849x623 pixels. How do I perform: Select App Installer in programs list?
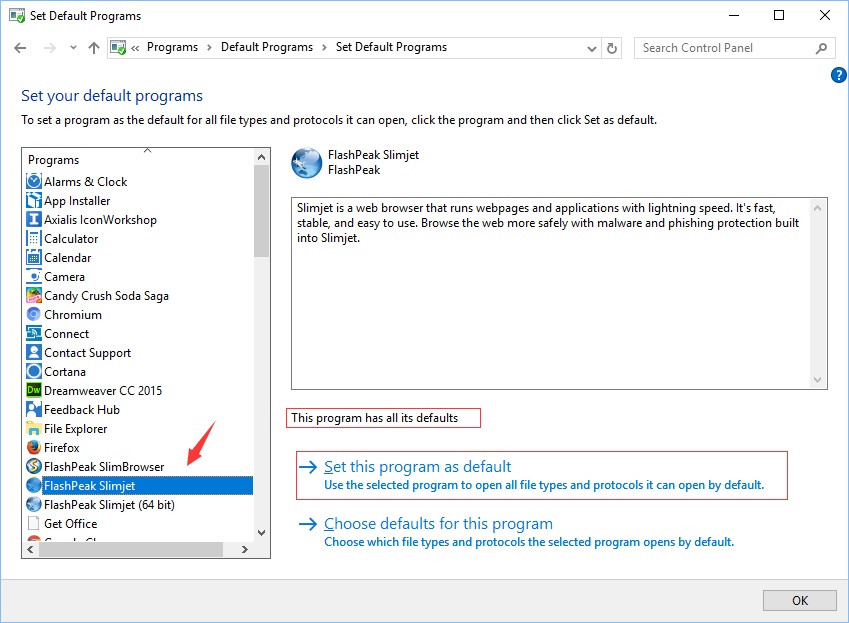tap(77, 201)
